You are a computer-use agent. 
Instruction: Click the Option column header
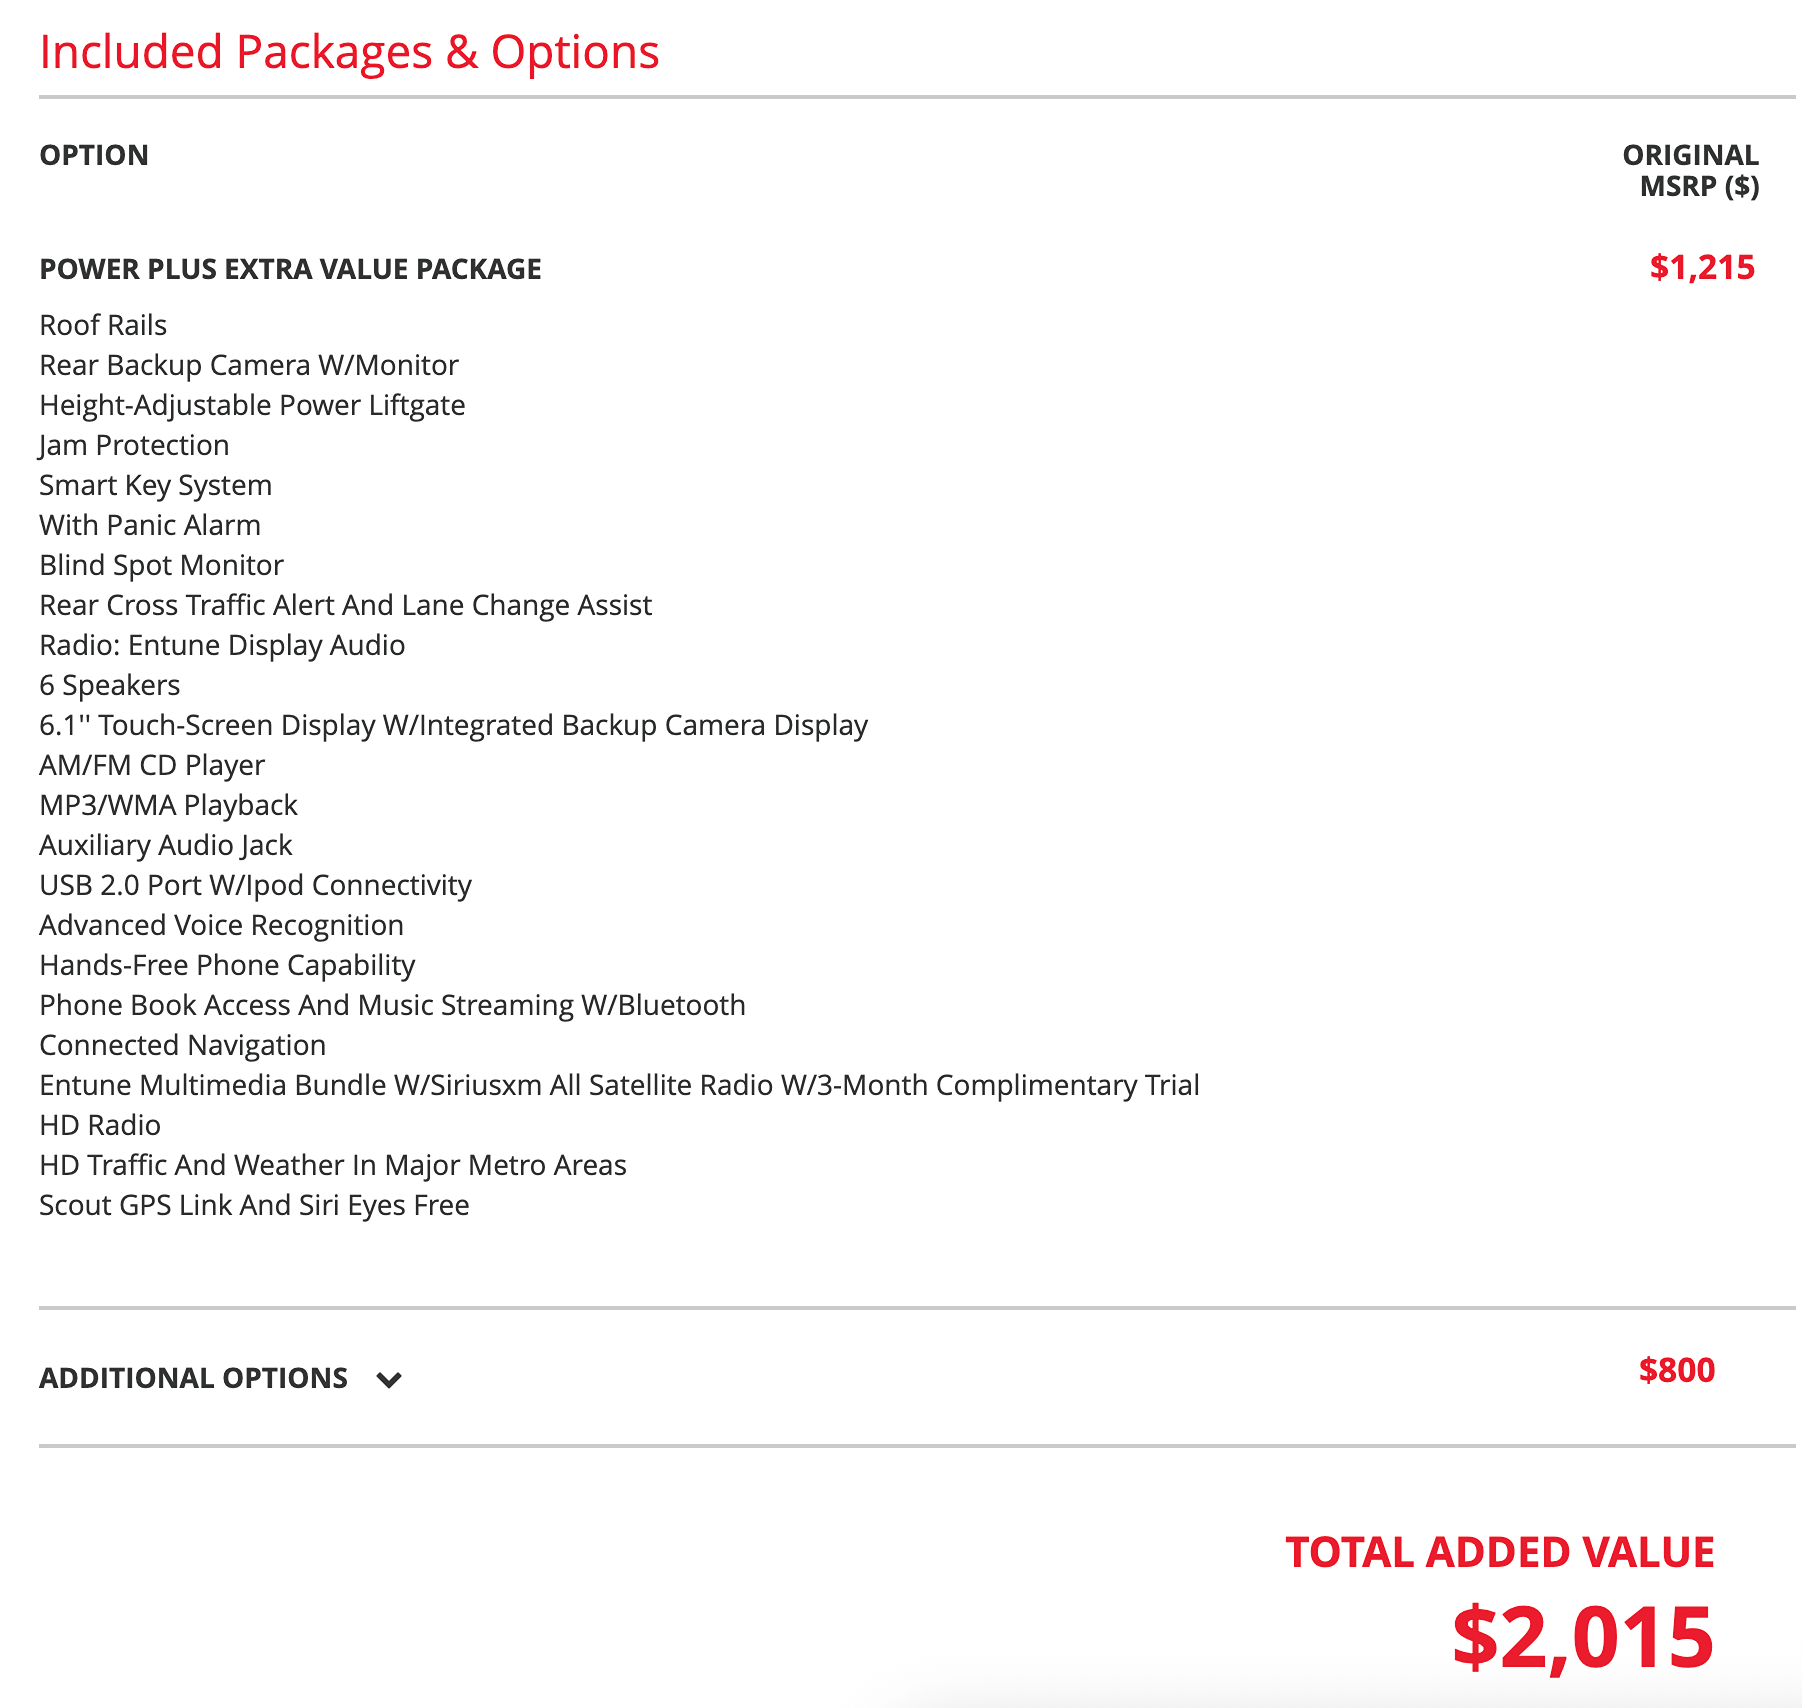point(94,155)
